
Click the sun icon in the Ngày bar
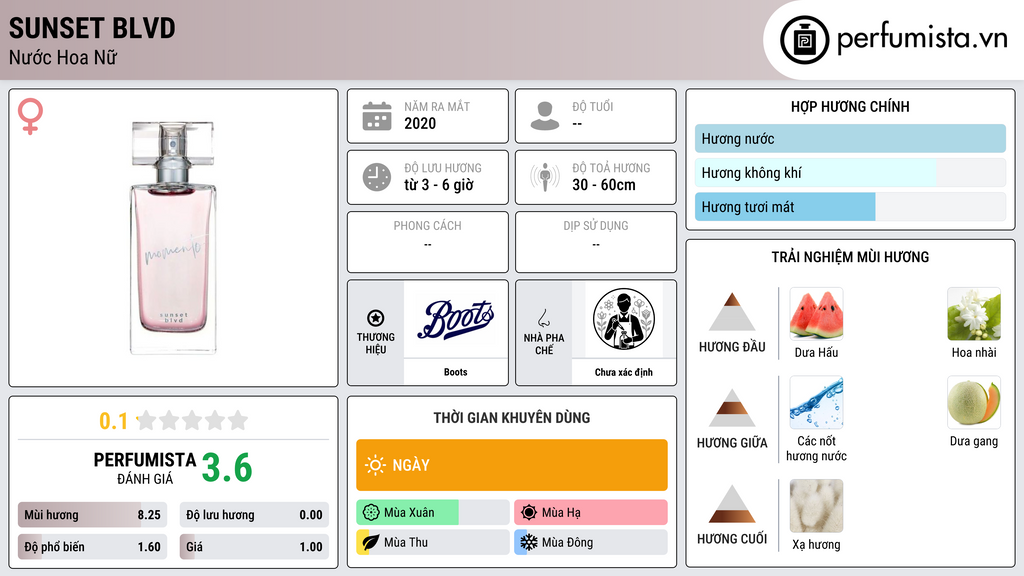click(x=375, y=465)
